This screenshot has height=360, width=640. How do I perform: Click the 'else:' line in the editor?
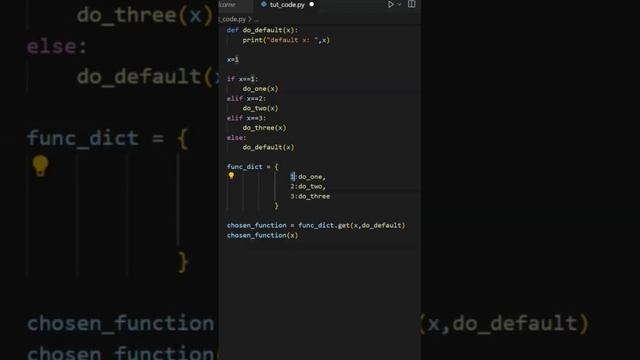[237, 138]
